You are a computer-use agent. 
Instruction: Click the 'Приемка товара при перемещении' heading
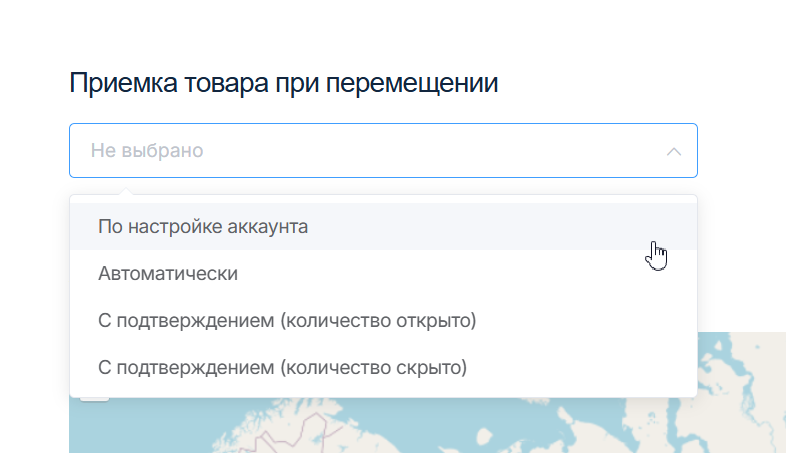(x=284, y=83)
